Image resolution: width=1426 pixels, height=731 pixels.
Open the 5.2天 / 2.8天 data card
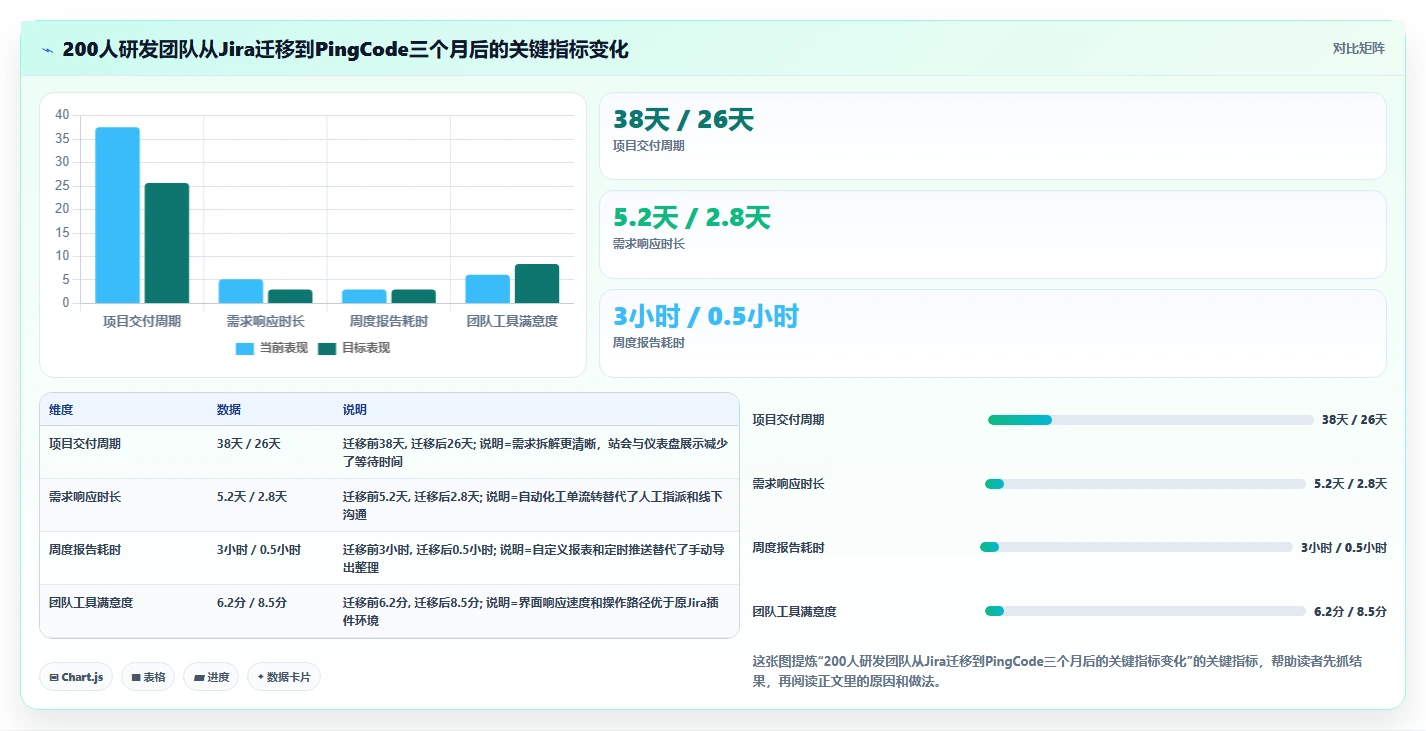point(992,234)
